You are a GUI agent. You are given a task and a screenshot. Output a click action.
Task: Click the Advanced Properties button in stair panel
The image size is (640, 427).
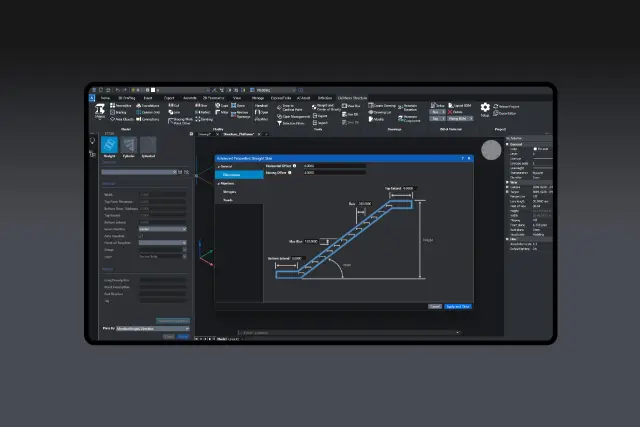pos(173,321)
